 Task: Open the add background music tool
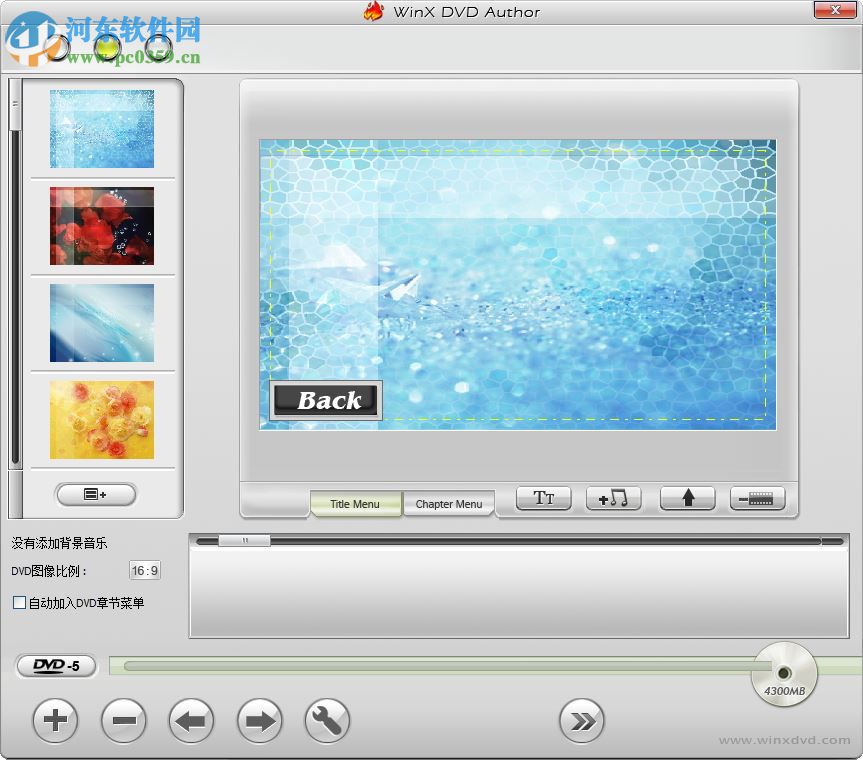(x=612, y=497)
